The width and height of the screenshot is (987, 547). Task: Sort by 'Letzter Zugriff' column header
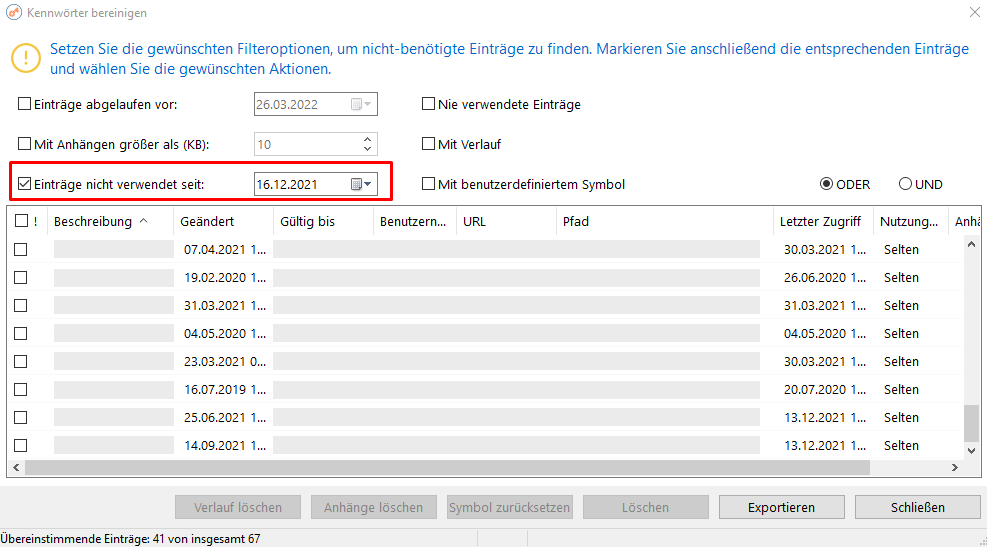[823, 222]
